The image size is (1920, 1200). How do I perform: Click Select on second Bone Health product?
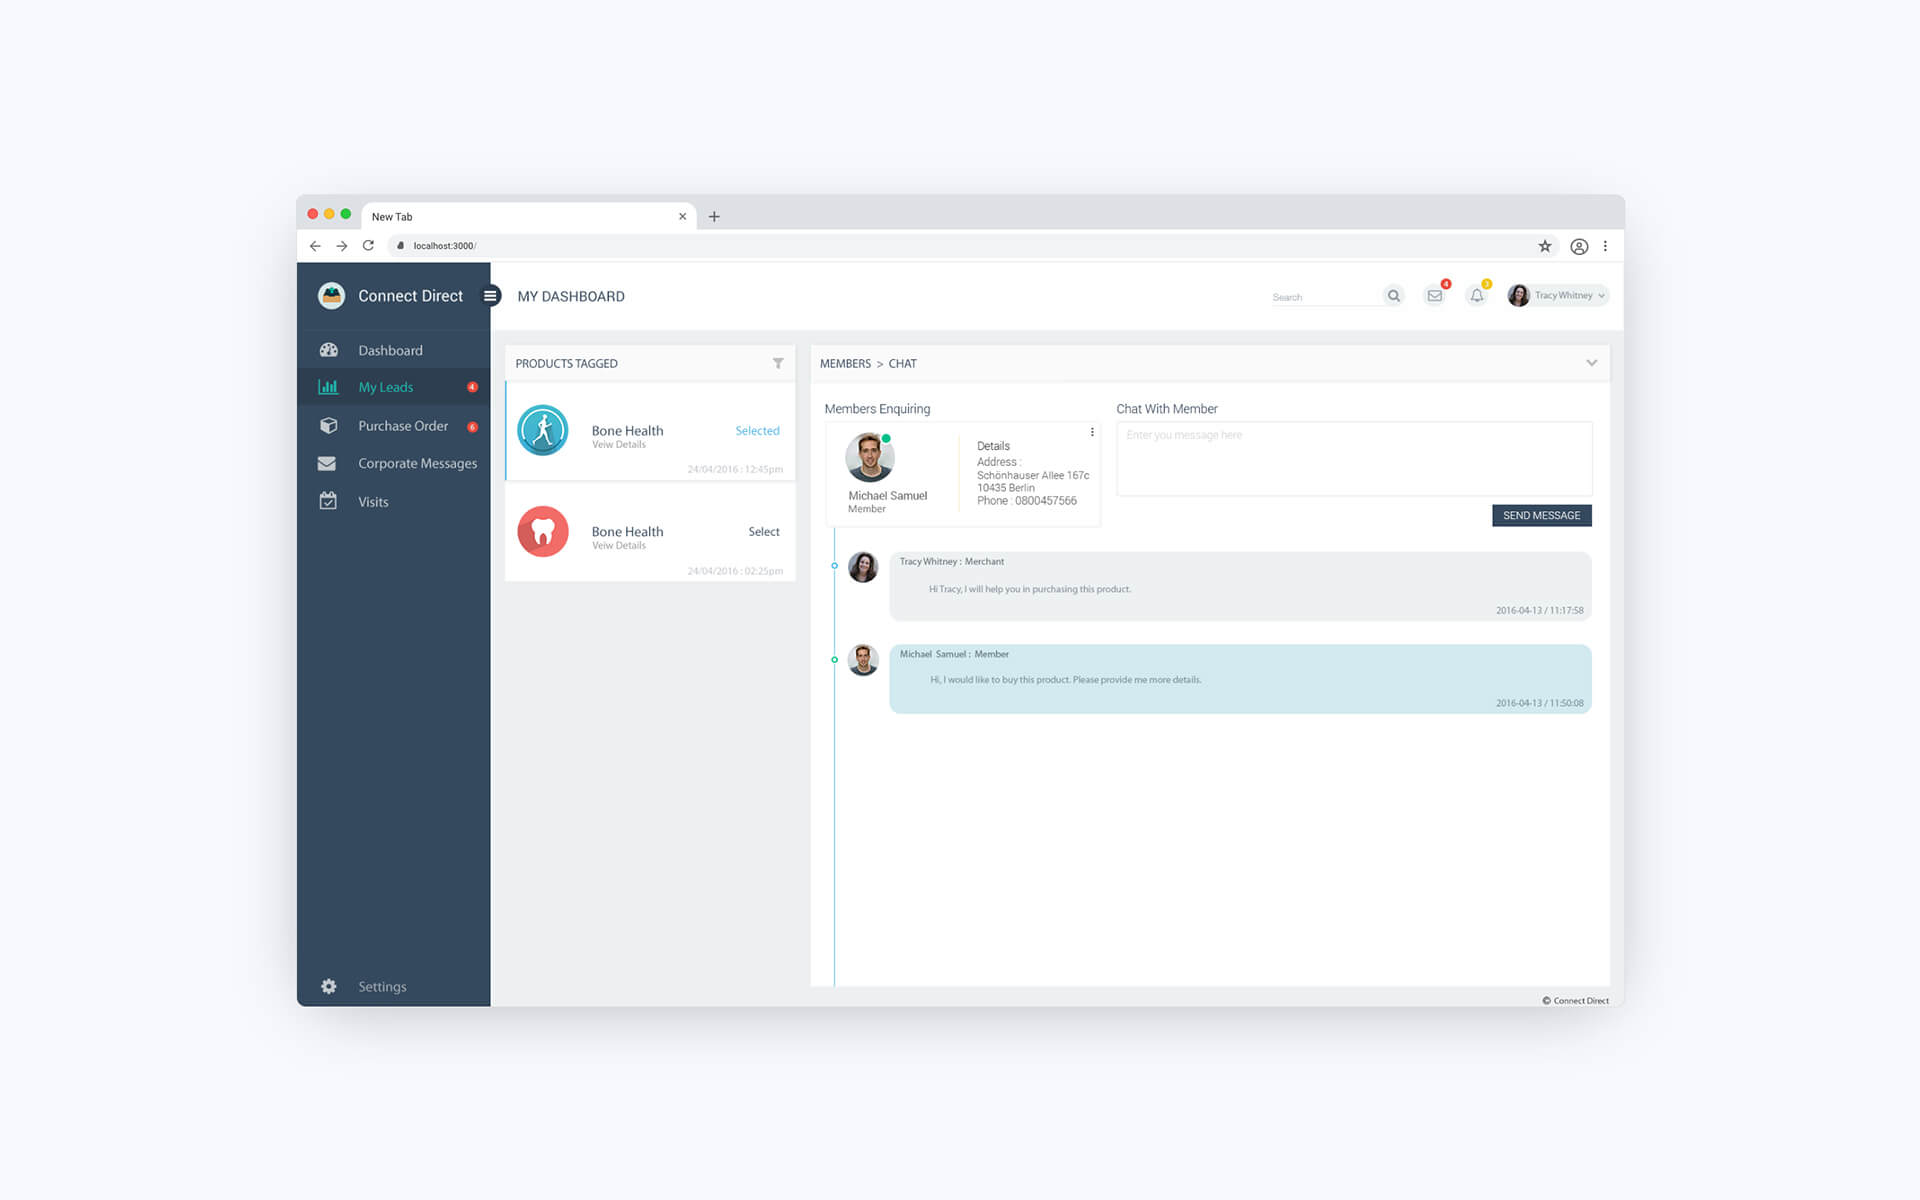[763, 532]
